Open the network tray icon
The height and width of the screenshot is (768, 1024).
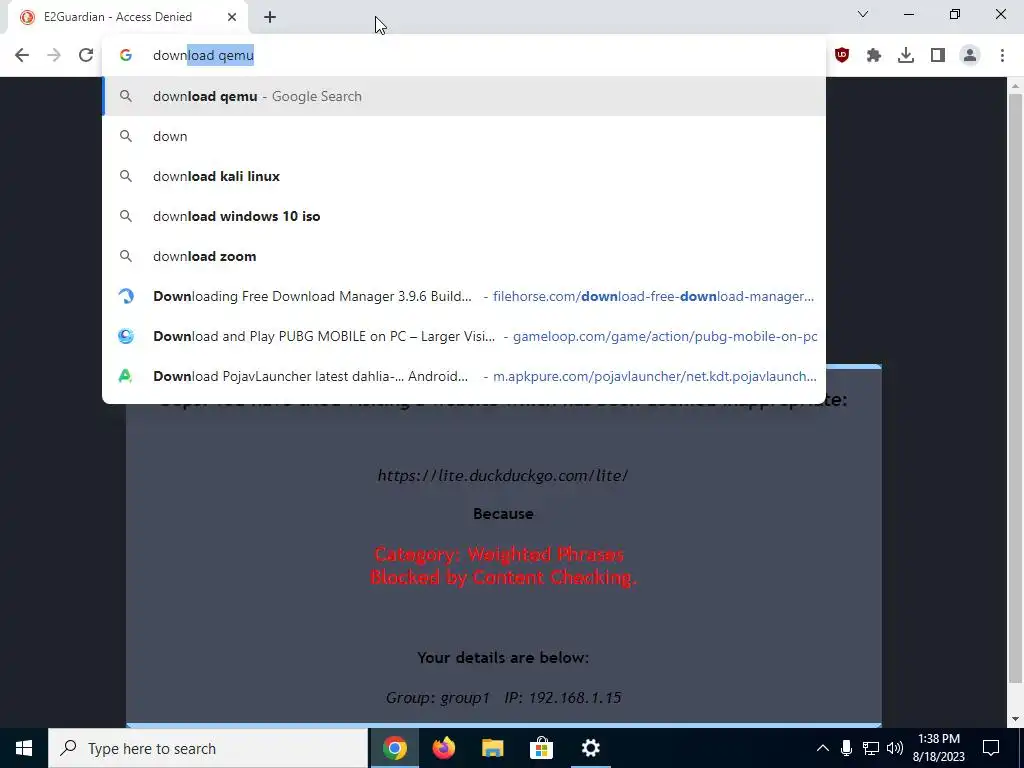[x=871, y=748]
